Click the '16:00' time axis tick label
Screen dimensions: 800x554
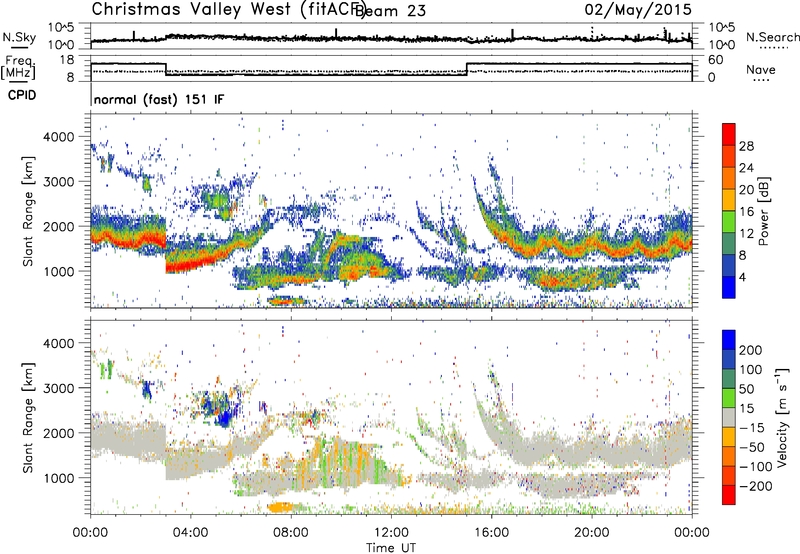(491, 533)
